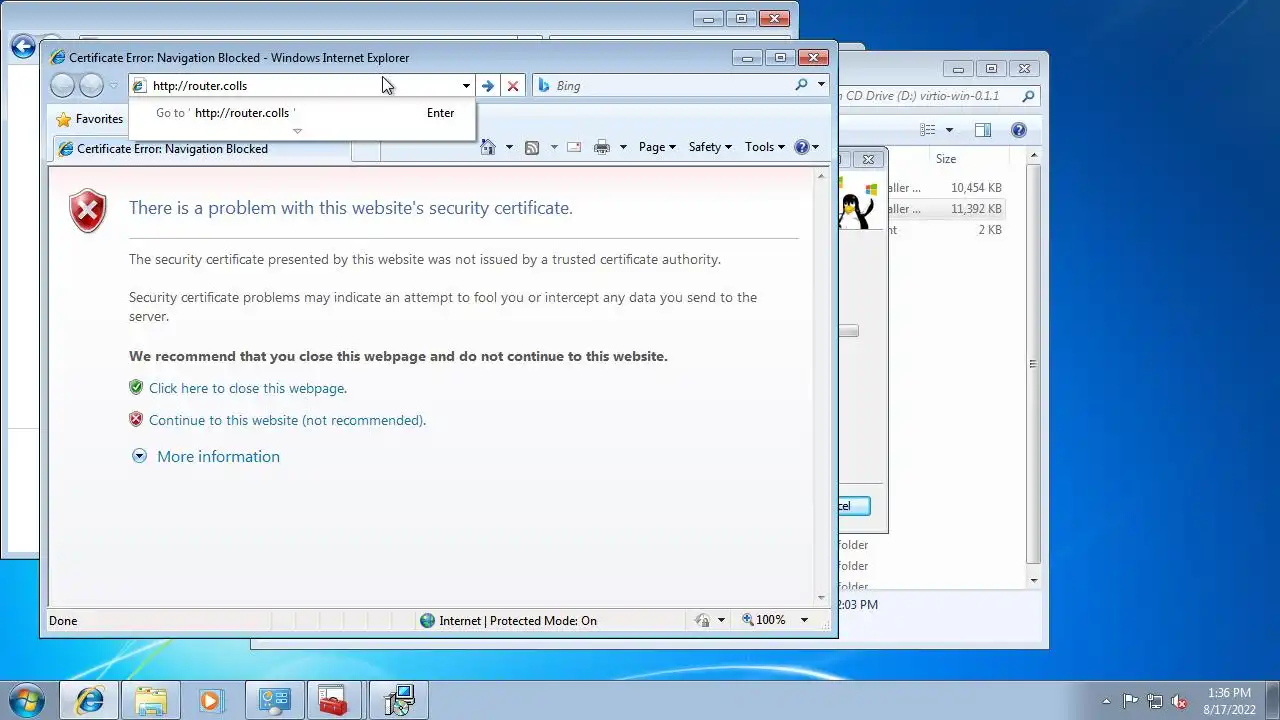
Task: Select the Certificate Error: Navigation Blocked tab
Action: coord(201,149)
